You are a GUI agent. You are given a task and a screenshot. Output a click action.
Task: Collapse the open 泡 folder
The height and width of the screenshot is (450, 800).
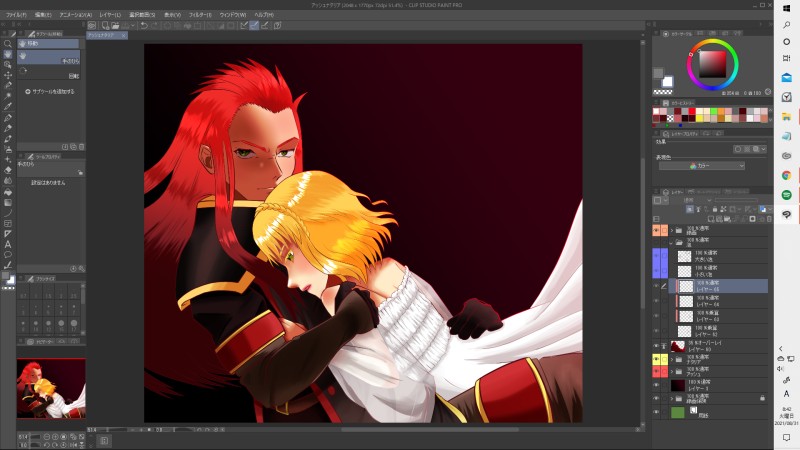tap(672, 243)
